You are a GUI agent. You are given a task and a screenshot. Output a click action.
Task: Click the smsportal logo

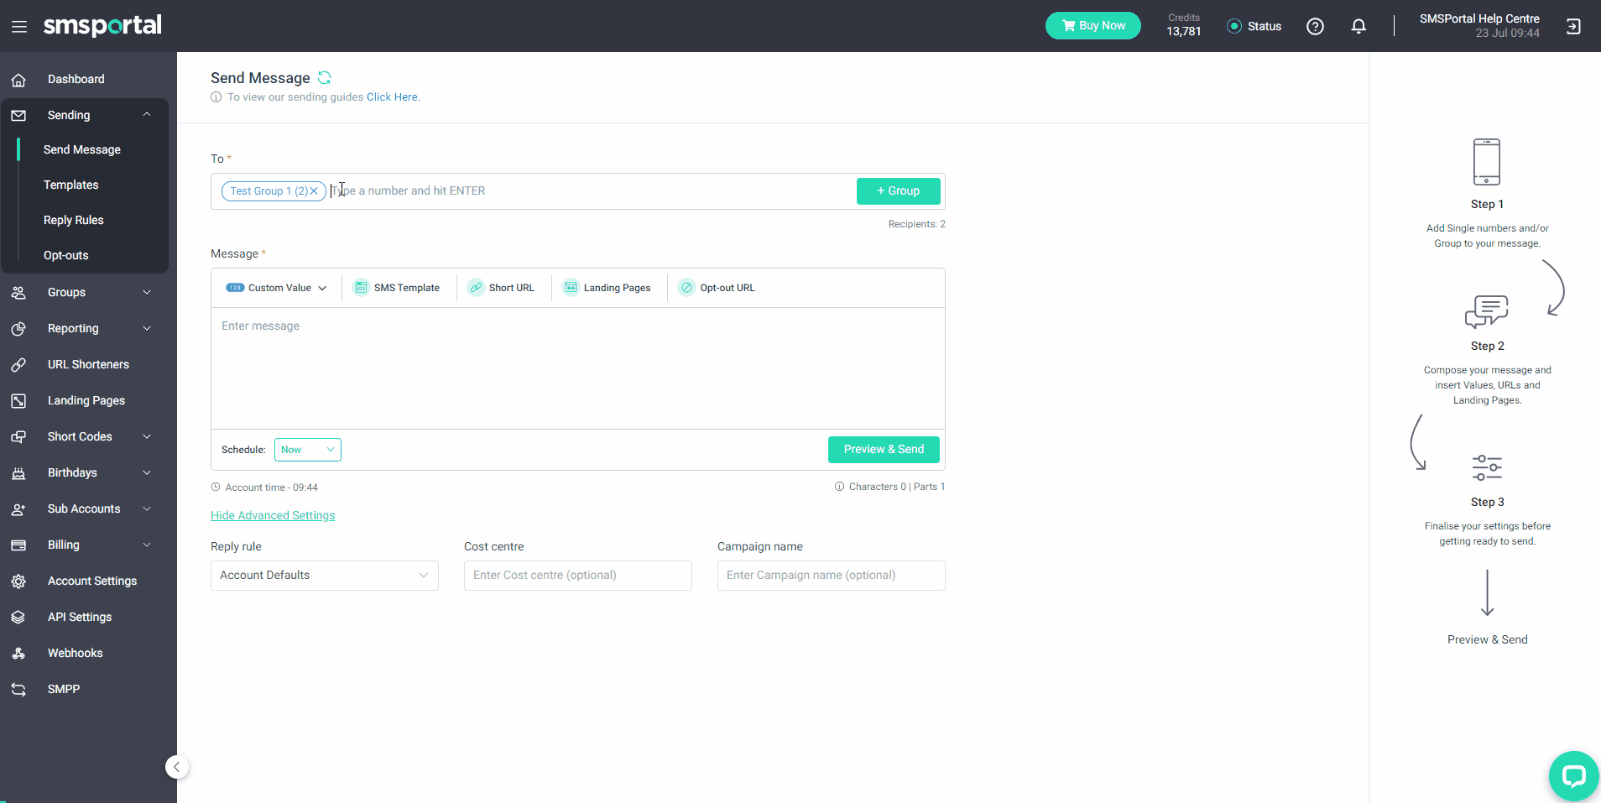coord(102,26)
